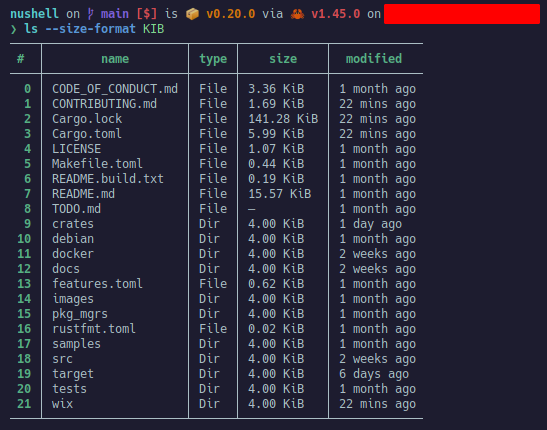Image resolution: width=547 pixels, height=430 pixels.
Task: Select the rustfmt.toml row name
Action: [x=94, y=329]
